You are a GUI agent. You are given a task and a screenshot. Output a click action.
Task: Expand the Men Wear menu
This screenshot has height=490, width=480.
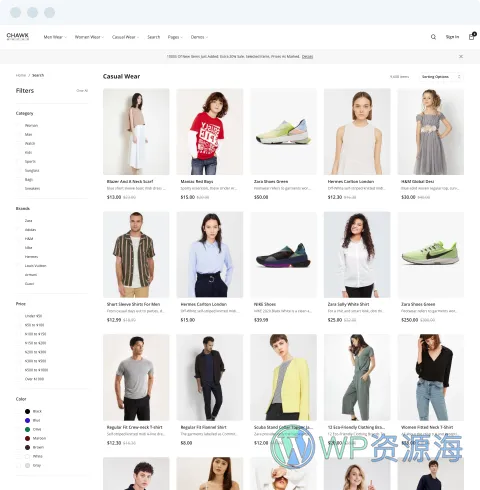click(x=55, y=37)
